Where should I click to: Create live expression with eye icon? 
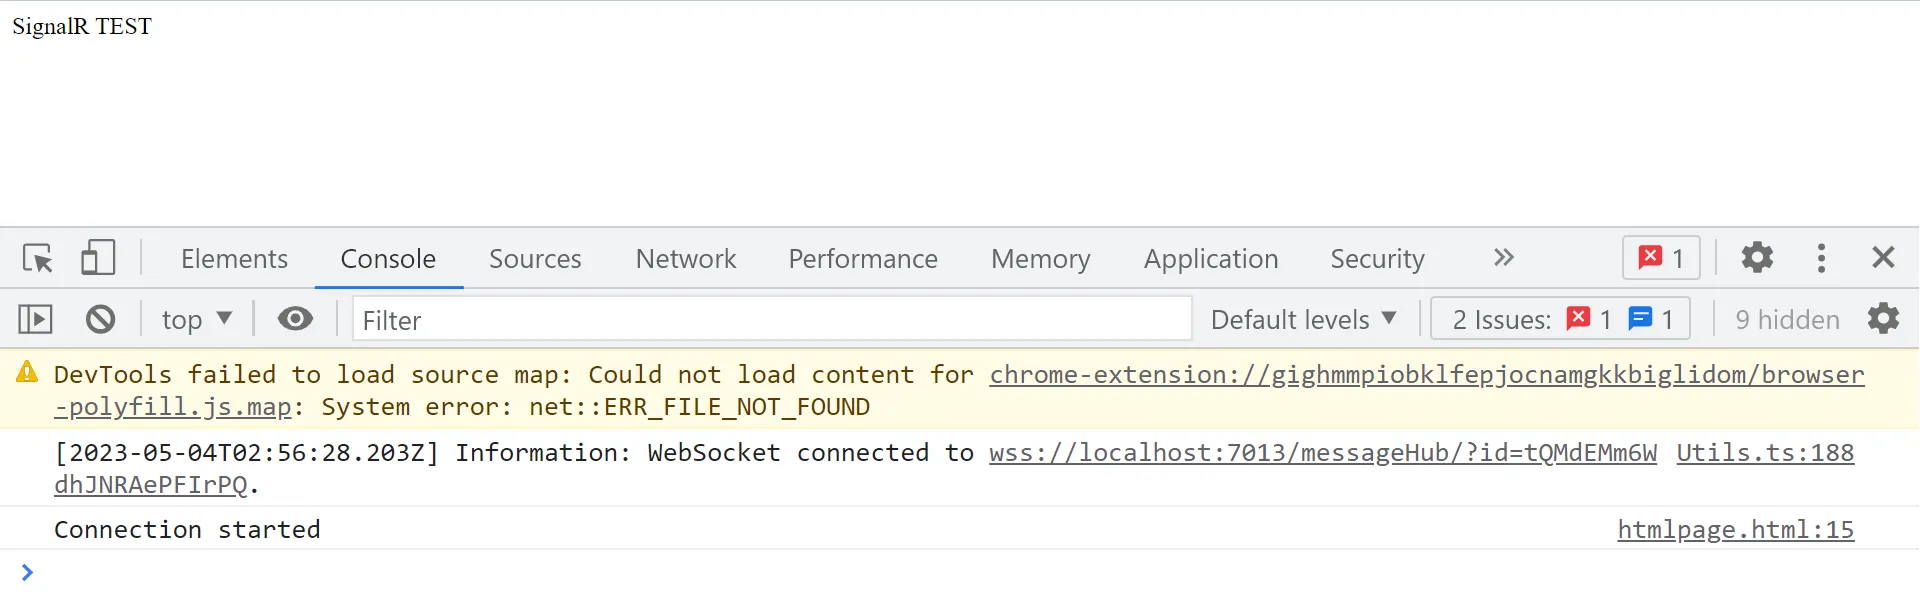(295, 319)
